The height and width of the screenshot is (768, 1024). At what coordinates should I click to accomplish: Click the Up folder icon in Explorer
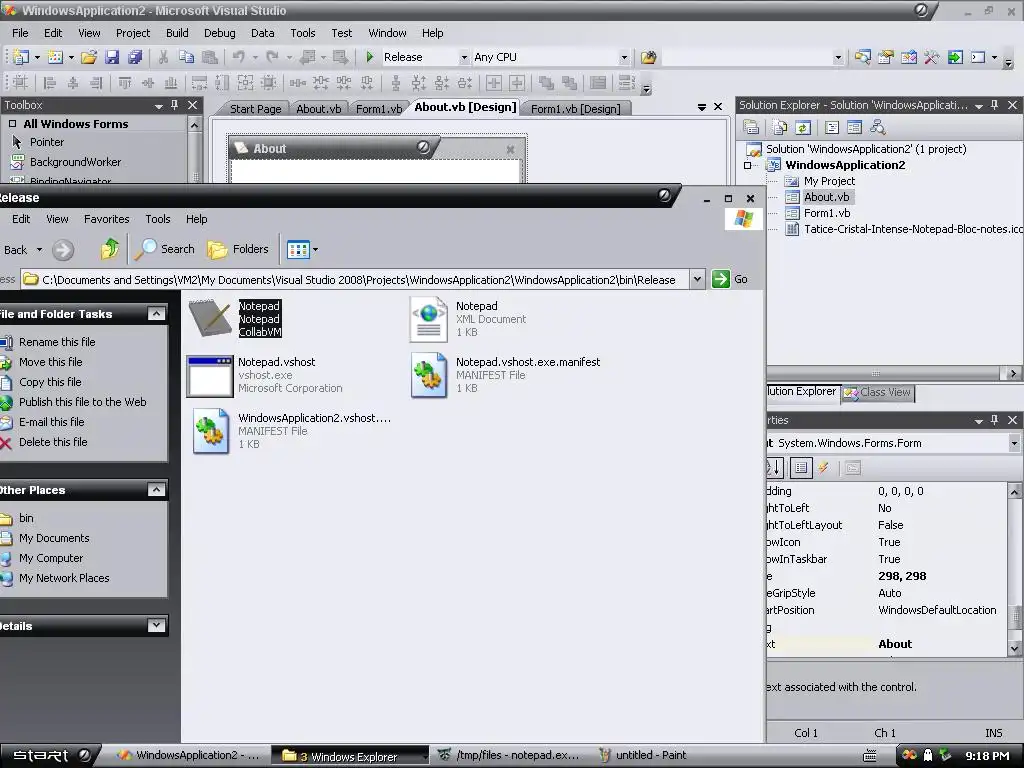tap(110, 249)
